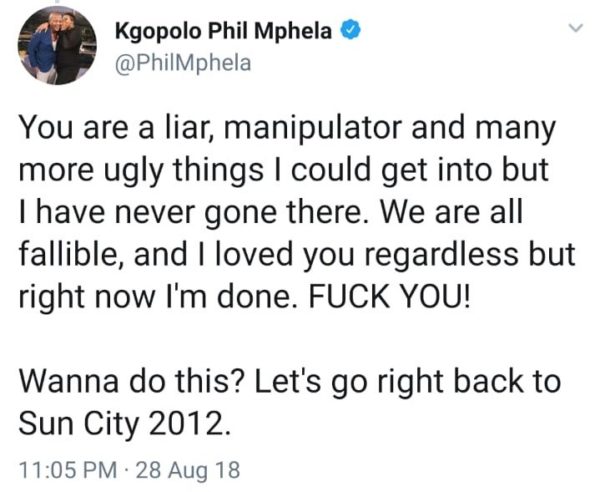This screenshot has height=492, width=600.
Task: Click the blue verified badge icon
Action: (351, 30)
